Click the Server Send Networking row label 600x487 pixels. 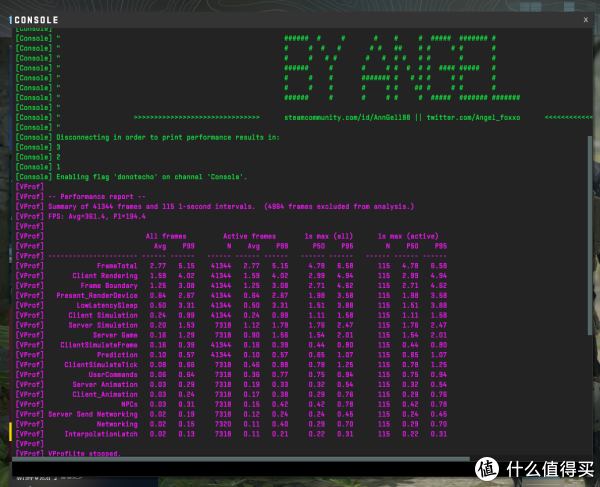click(x=92, y=413)
